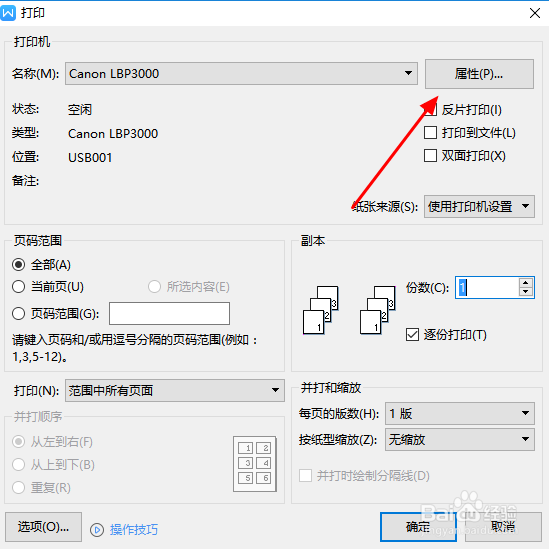Close the print dialog window

point(535,13)
